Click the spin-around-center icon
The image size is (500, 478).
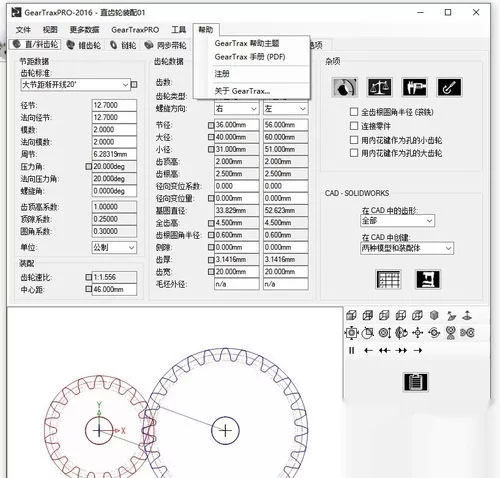coord(434,333)
